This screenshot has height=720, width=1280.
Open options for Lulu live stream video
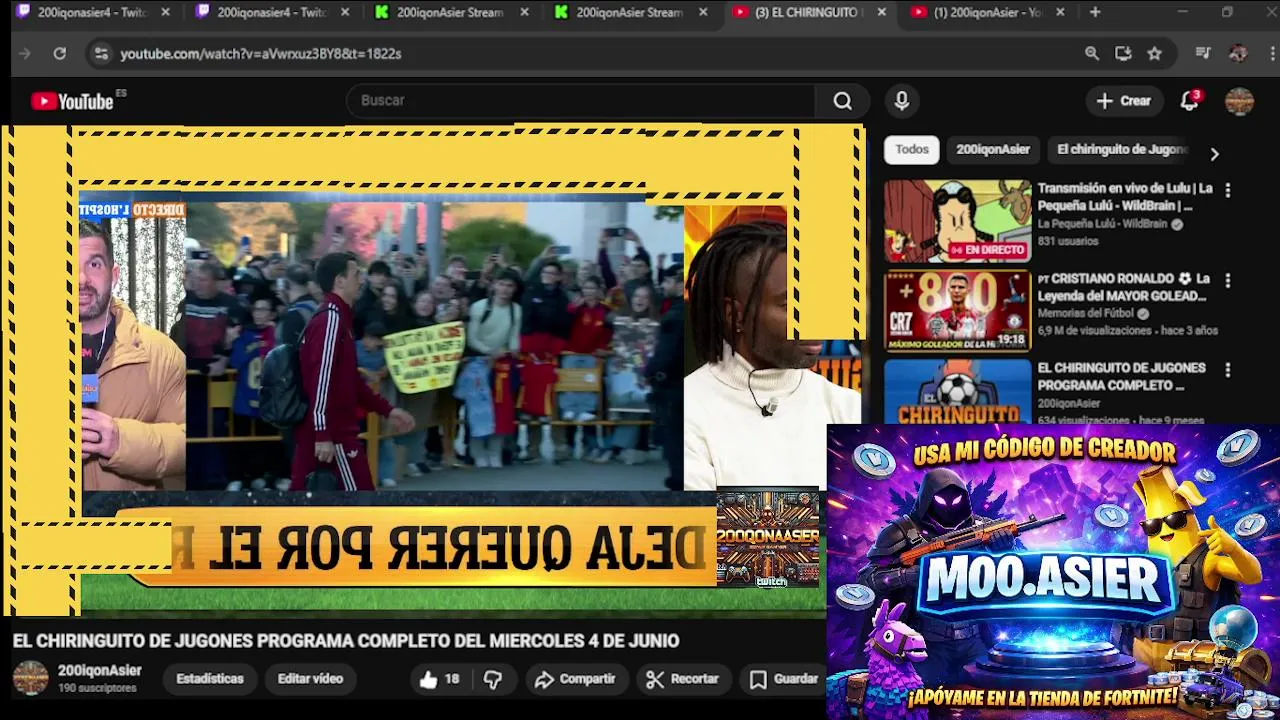[1228, 190]
